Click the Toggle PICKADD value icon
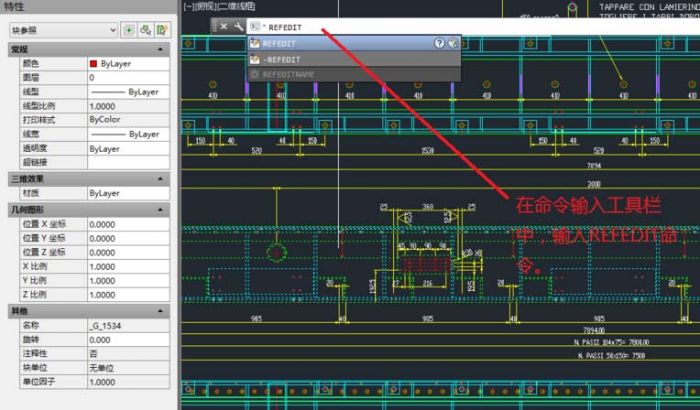 pos(128,30)
